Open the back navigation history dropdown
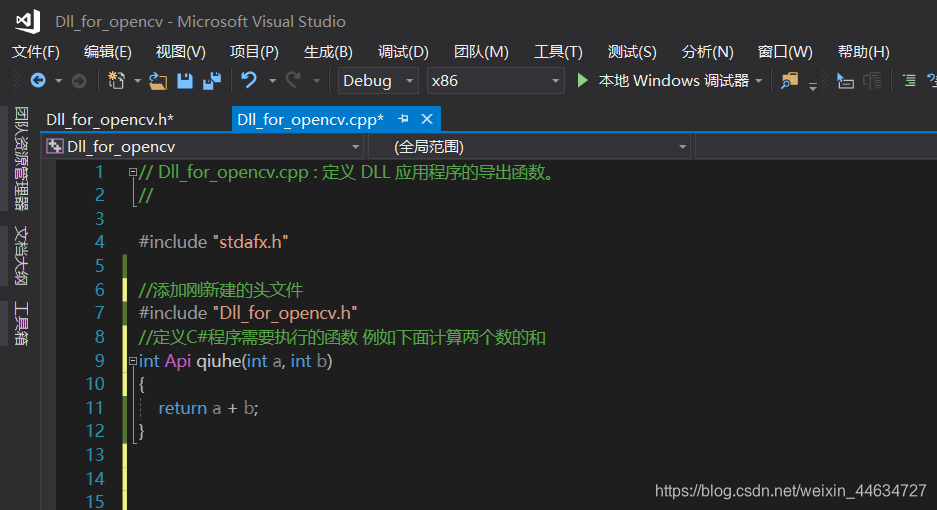The height and width of the screenshot is (510, 937). pos(59,81)
